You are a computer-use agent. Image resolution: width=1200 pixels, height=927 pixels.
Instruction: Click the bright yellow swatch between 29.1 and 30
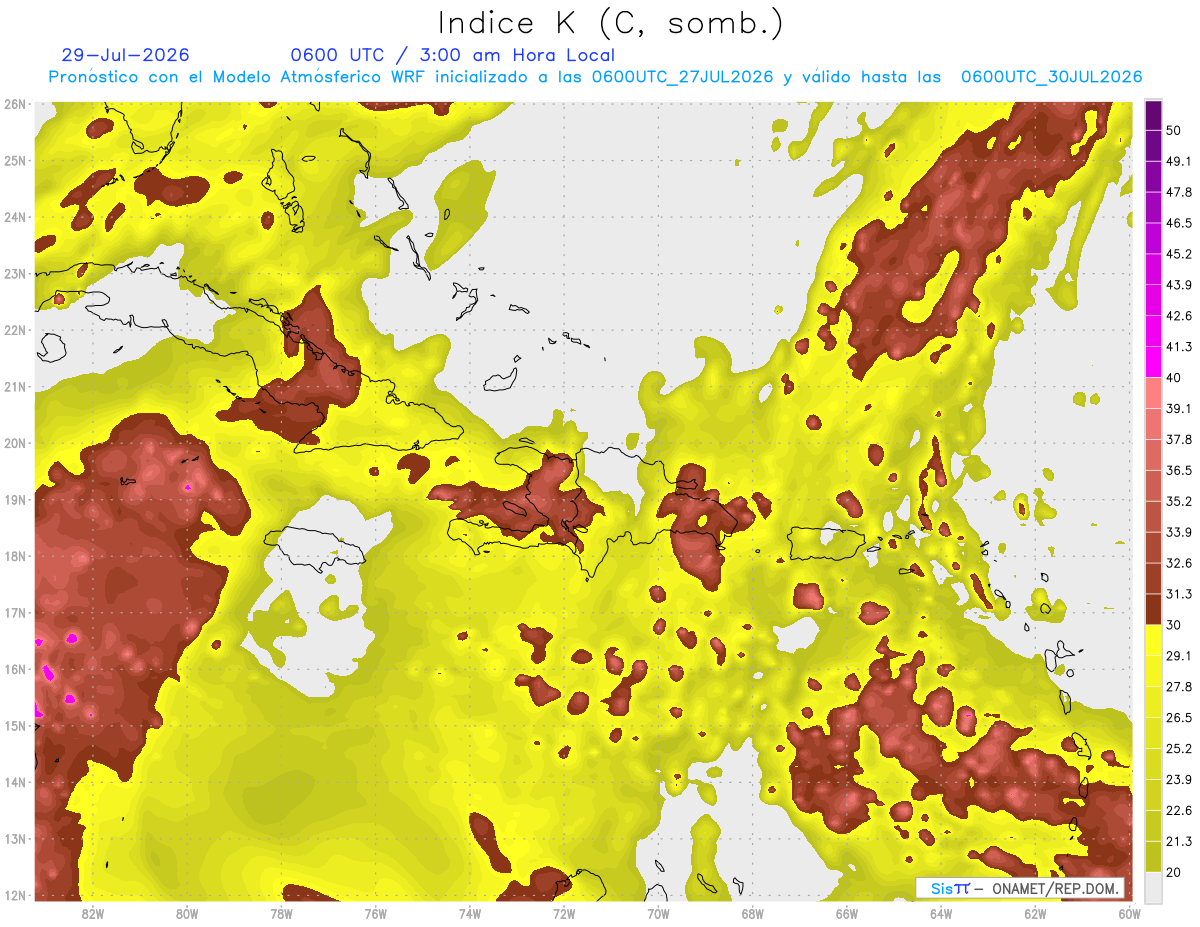click(x=1153, y=640)
